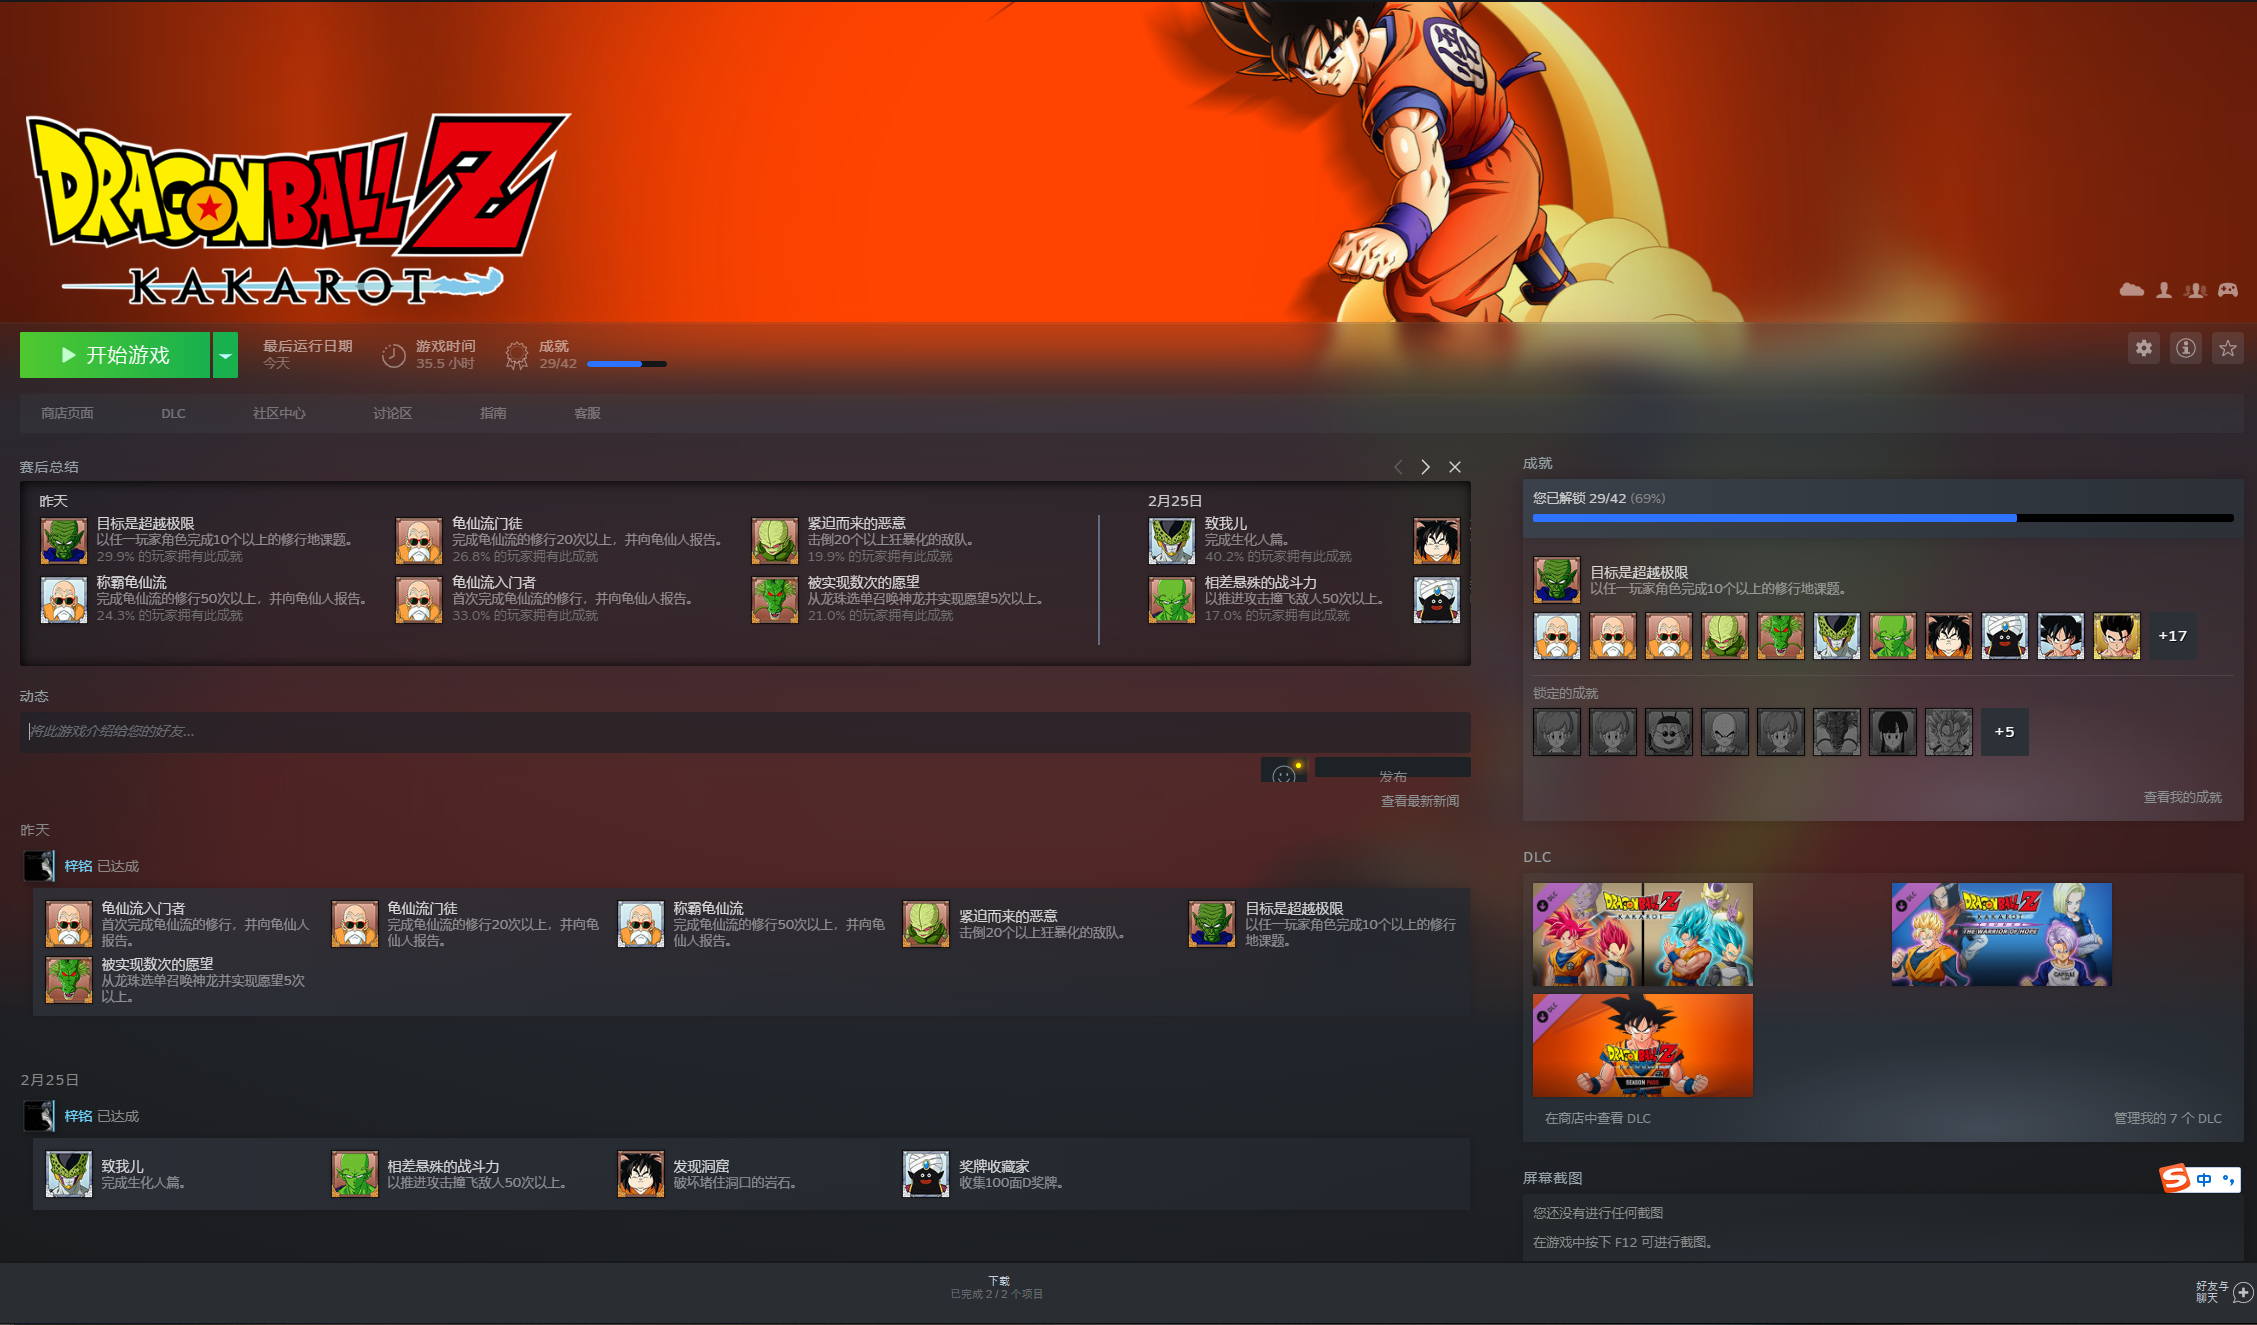Screen dimensions: 2257x1325
Task: Click the clock icon beside 游戏时间
Action: tap(393, 355)
